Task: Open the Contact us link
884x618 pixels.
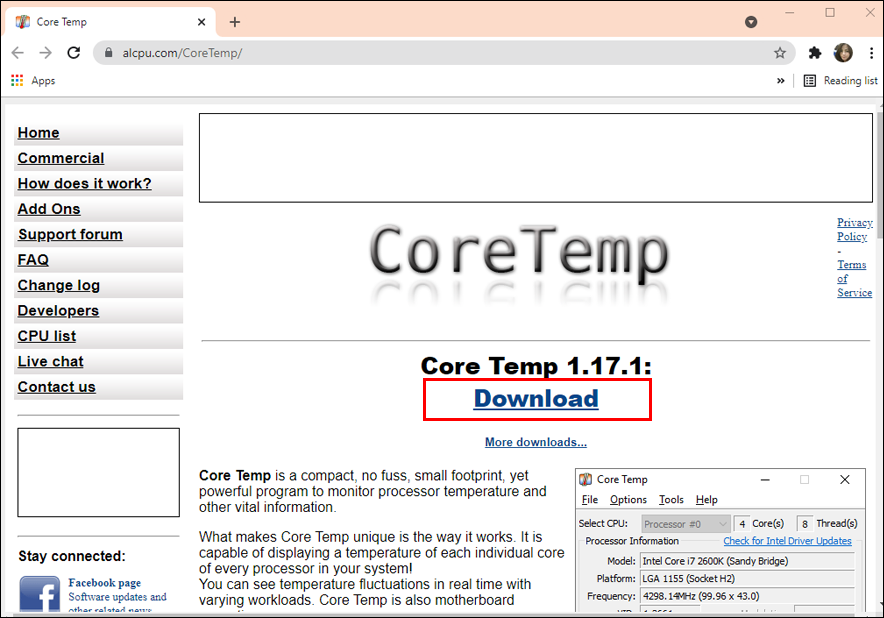Action: tap(56, 386)
